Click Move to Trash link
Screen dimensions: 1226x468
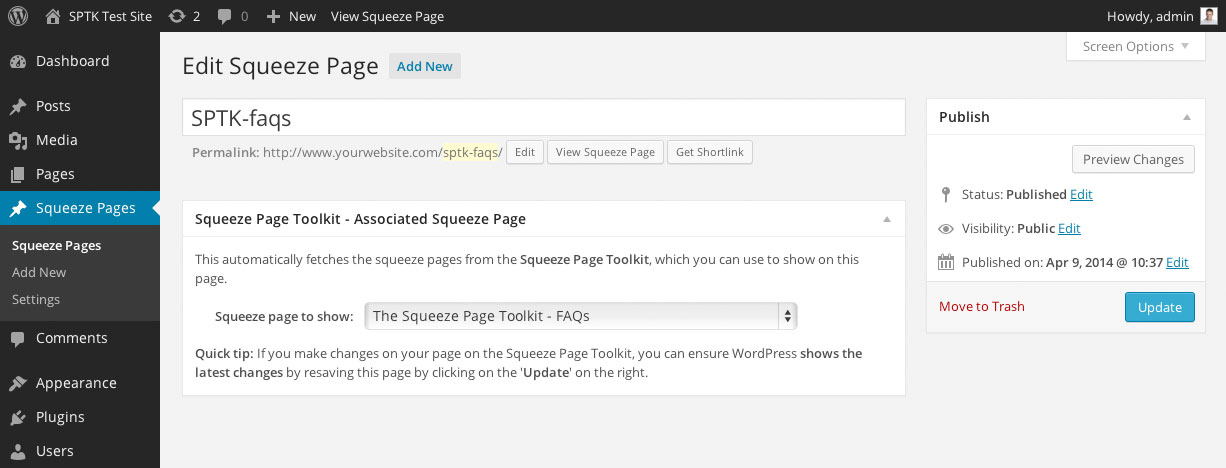coord(982,306)
